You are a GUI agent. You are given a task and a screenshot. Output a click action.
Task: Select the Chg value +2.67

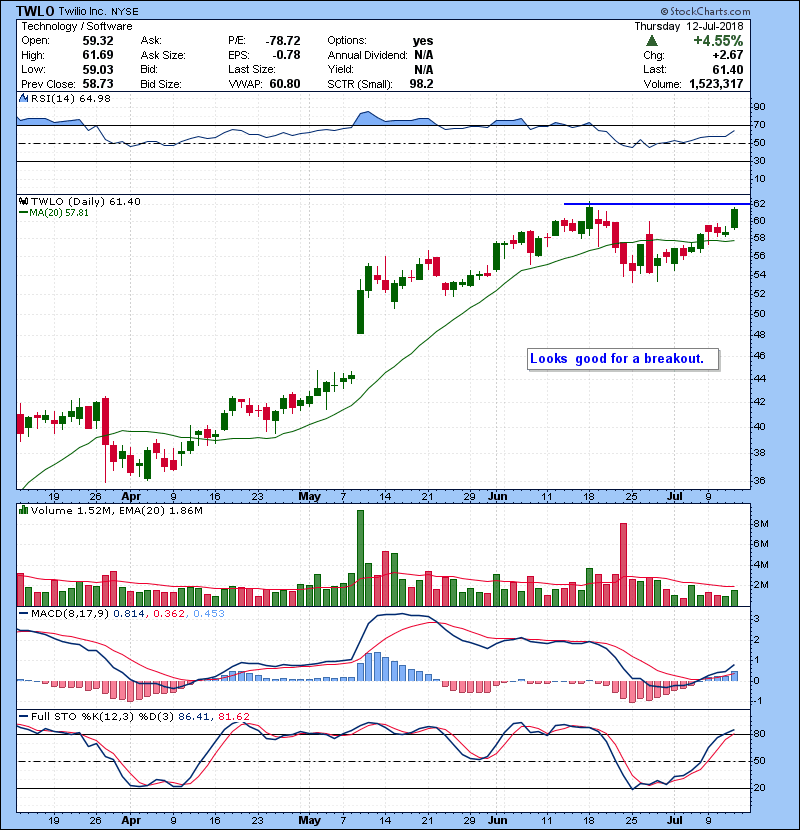point(727,55)
